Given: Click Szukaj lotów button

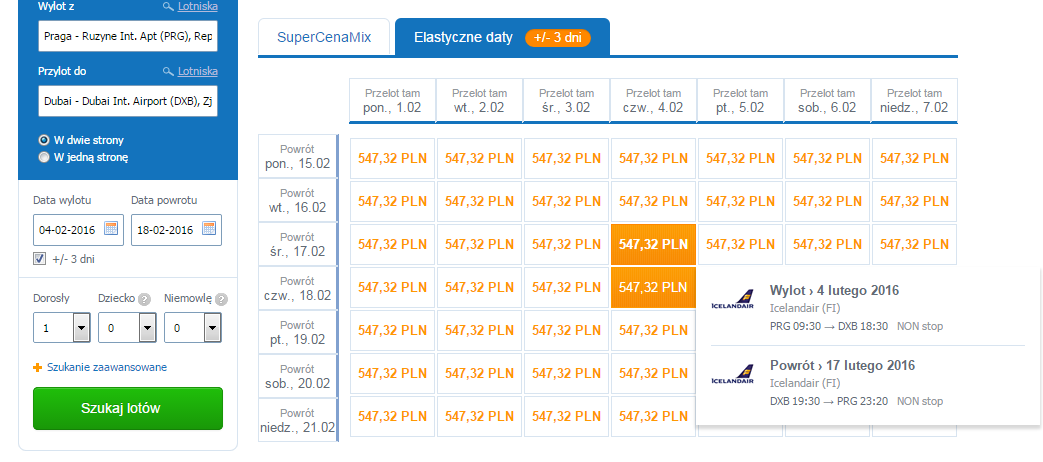Looking at the screenshot, I should pos(128,408).
